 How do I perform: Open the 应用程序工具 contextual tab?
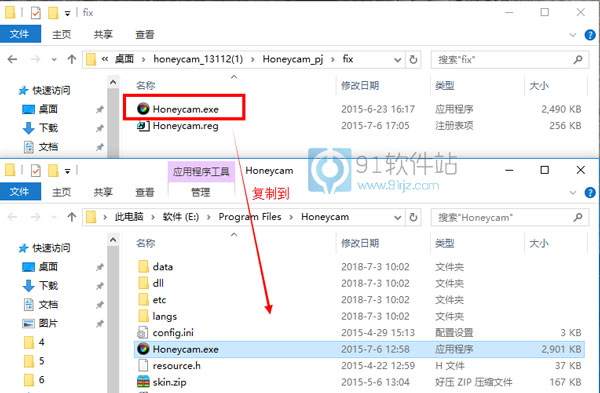201,171
